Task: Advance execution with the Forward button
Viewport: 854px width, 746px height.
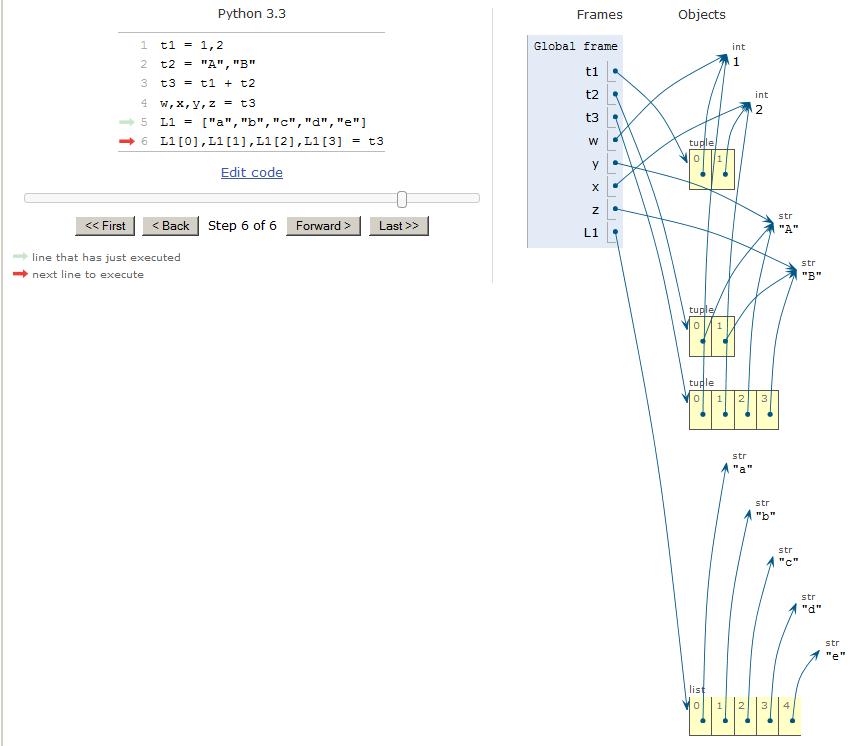Action: (x=323, y=226)
